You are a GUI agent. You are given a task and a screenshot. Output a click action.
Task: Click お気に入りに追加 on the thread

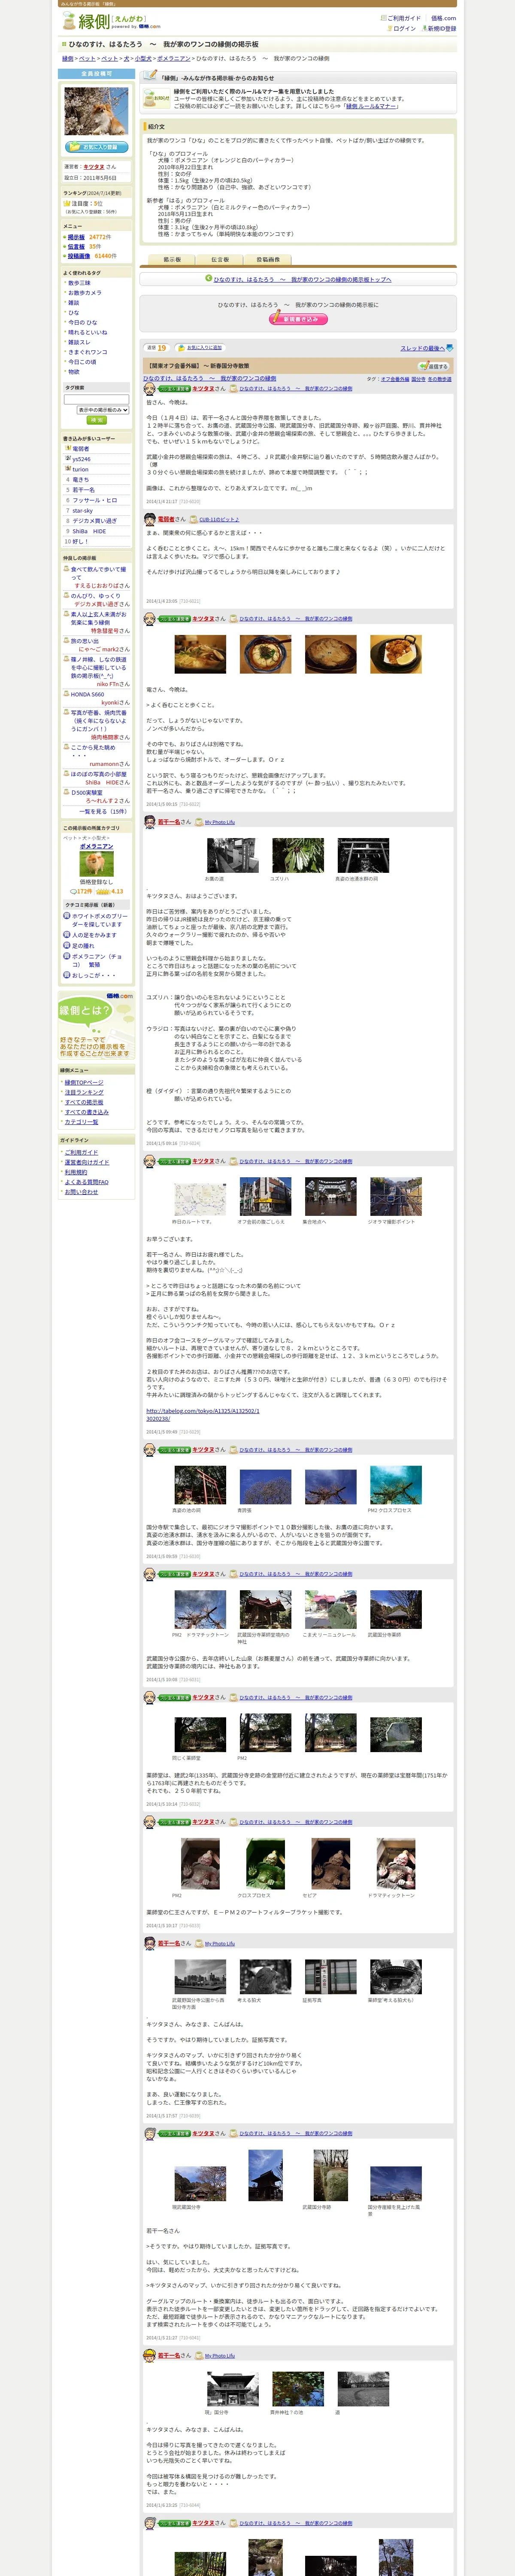coord(204,348)
